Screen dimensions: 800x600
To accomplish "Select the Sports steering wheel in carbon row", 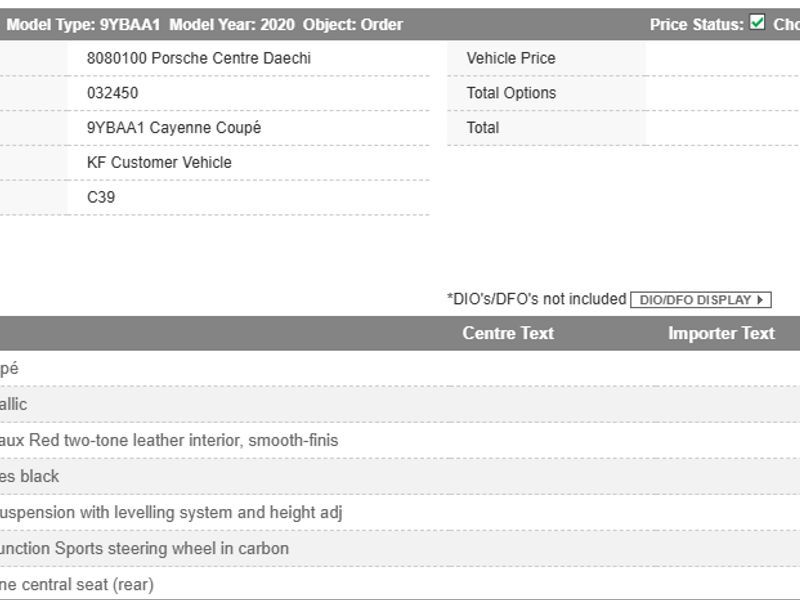I will coord(145,548).
